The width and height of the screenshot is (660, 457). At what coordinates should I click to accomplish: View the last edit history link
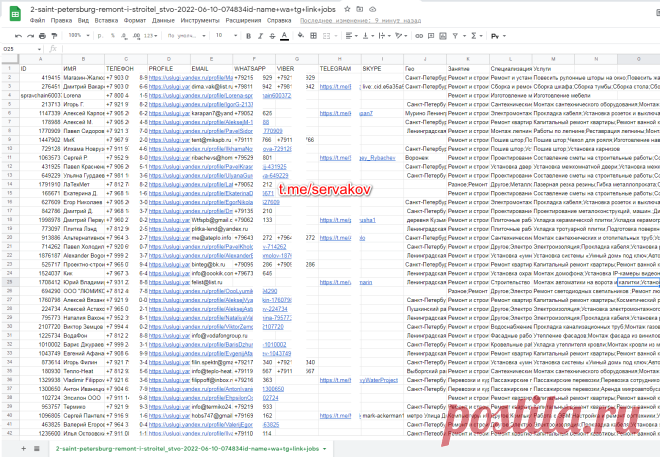[360, 20]
